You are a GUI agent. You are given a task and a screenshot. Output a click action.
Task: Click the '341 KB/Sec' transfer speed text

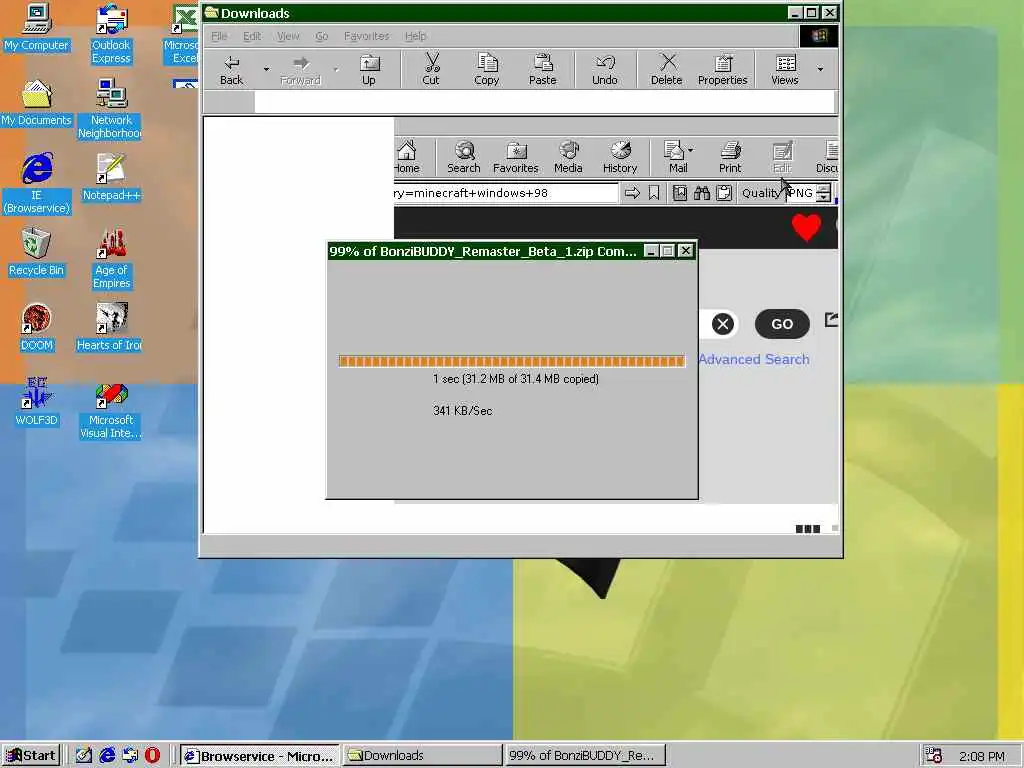coord(462,411)
